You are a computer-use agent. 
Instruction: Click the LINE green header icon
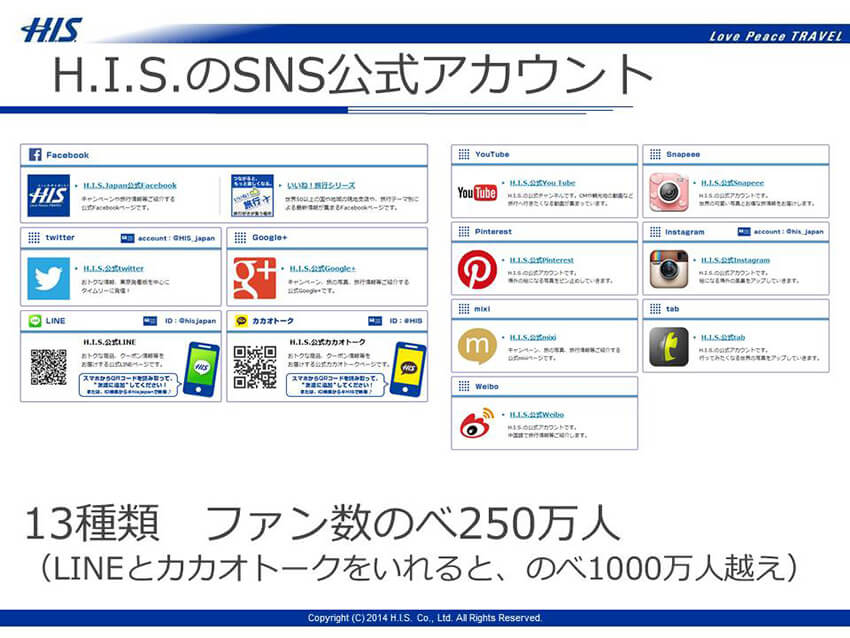click(x=35, y=321)
